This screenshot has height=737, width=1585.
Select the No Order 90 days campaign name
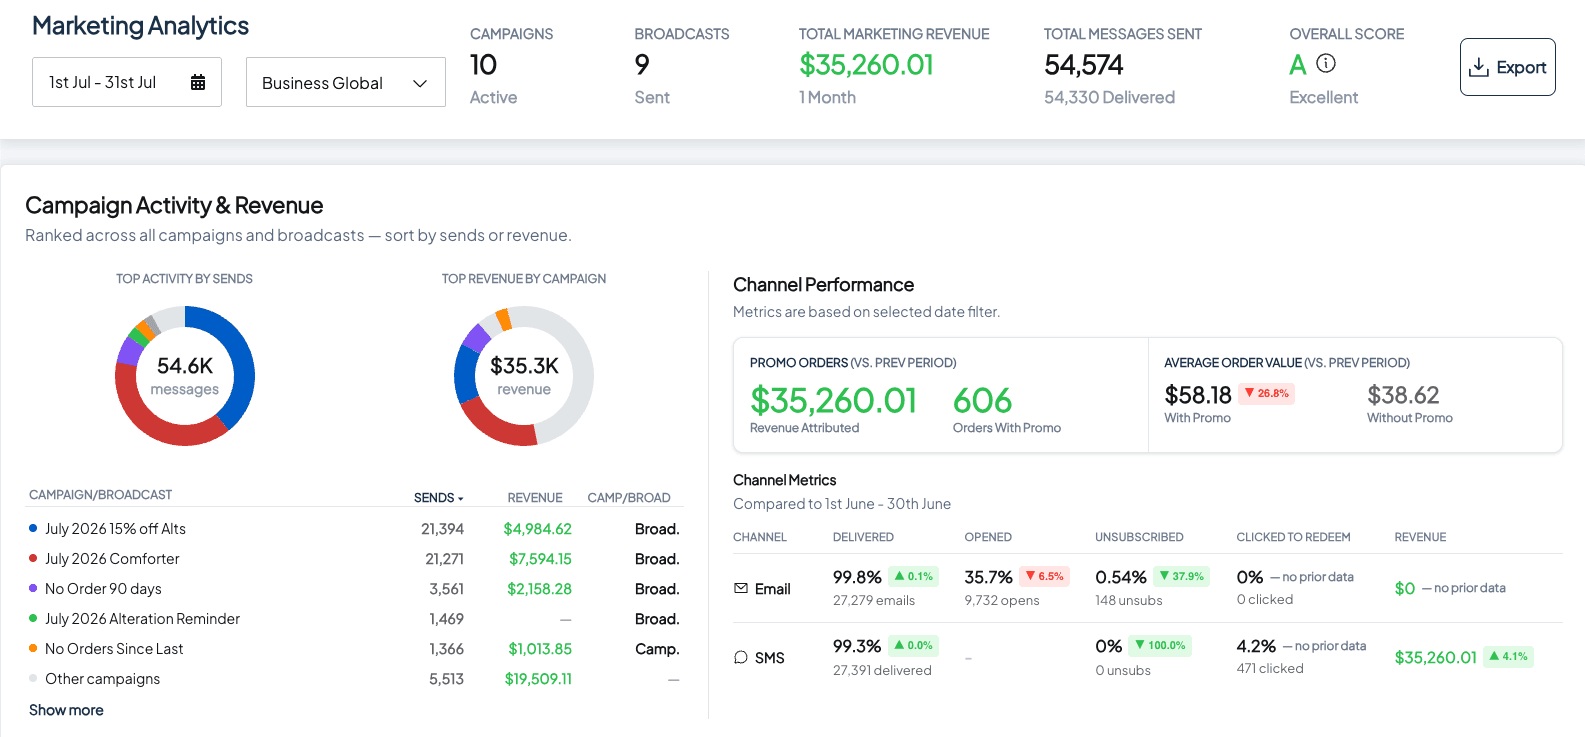103,589
